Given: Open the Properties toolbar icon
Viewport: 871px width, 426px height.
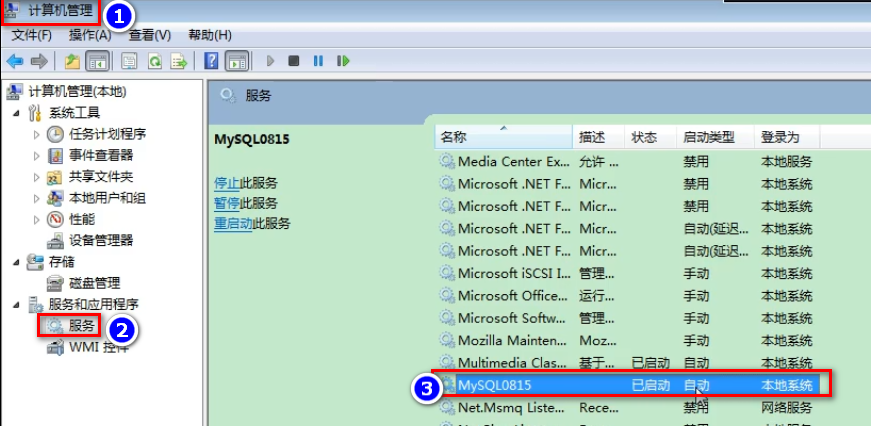Looking at the screenshot, I should point(129,61).
